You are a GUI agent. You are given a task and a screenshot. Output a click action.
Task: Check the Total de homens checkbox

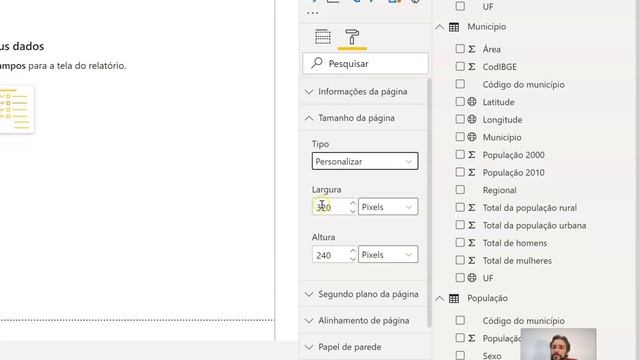pos(460,242)
